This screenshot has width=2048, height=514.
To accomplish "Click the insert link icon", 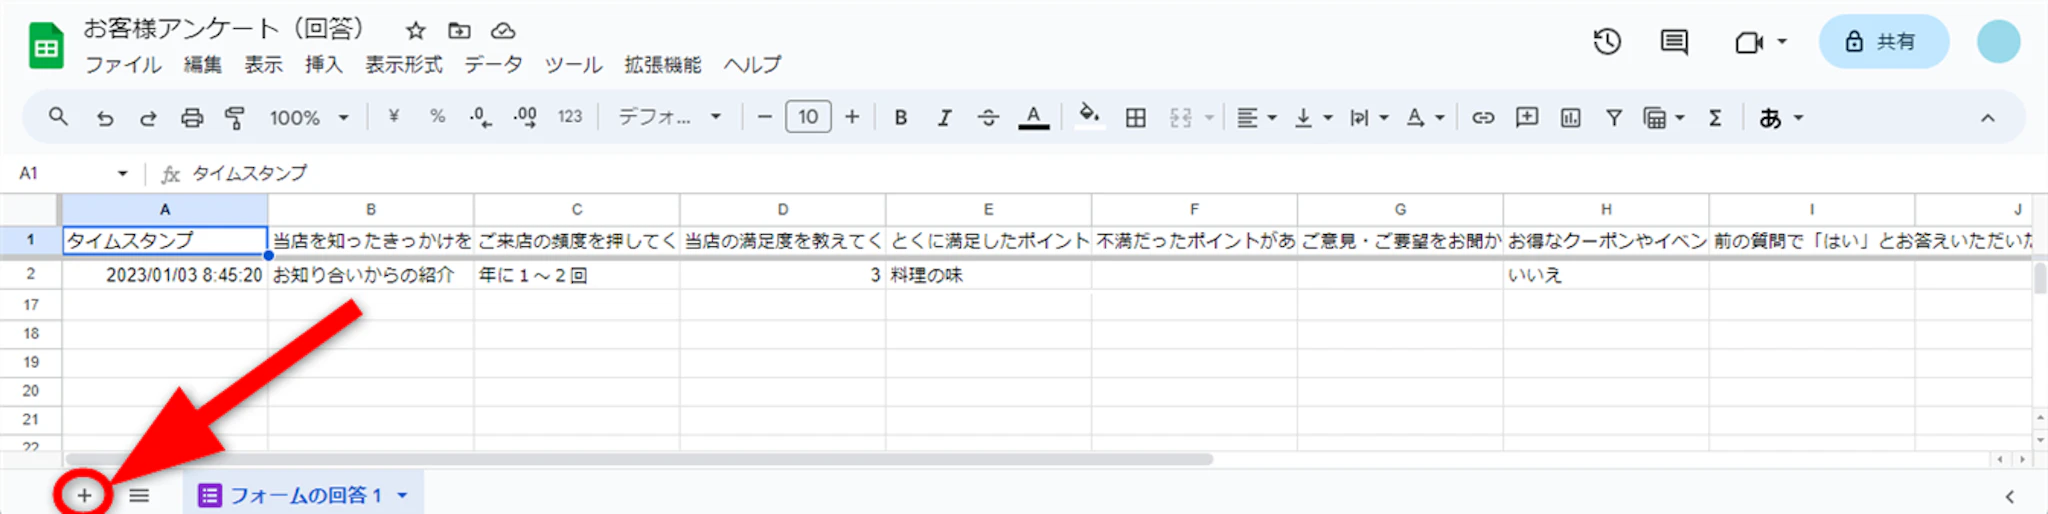I will coord(1483,118).
